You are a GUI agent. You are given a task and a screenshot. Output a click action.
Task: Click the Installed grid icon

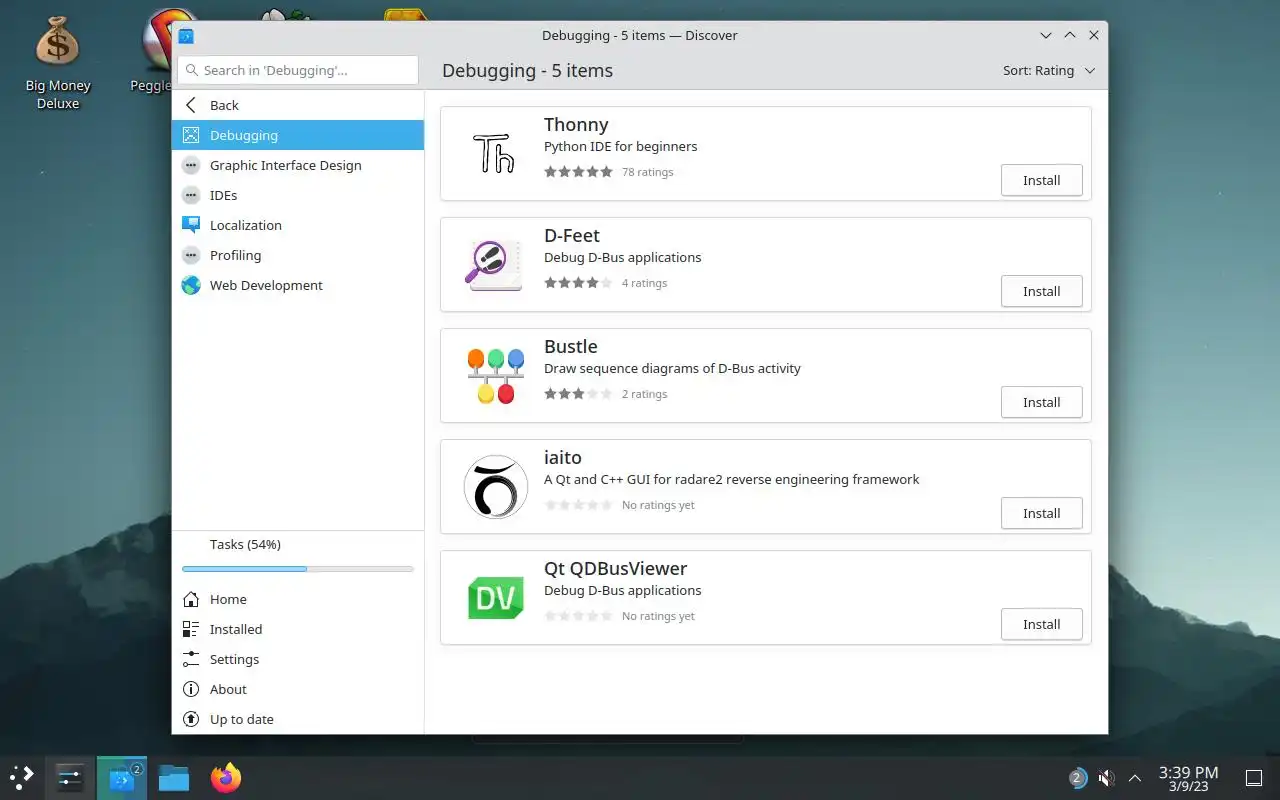click(191, 629)
